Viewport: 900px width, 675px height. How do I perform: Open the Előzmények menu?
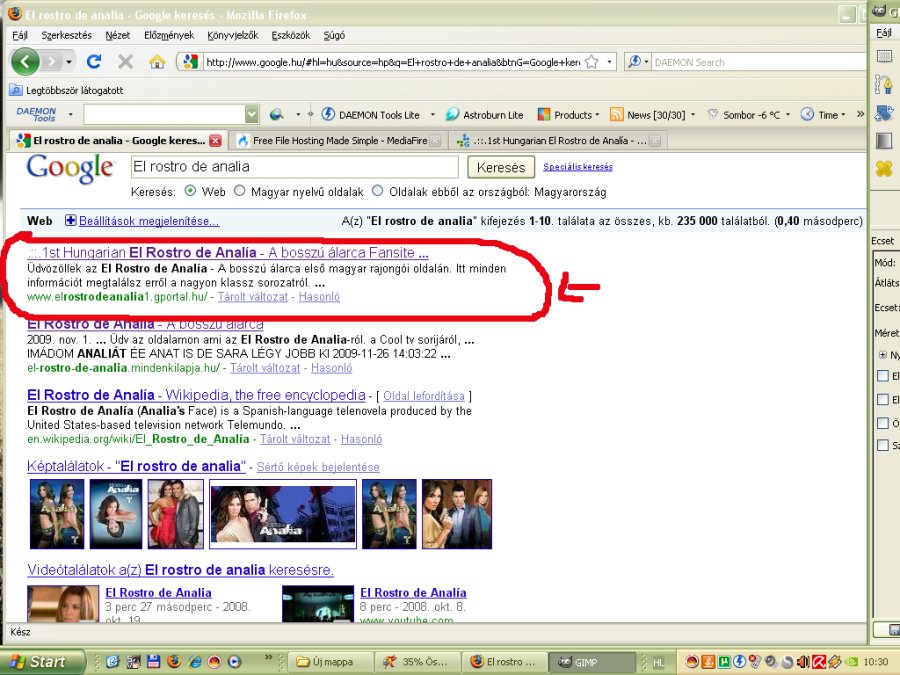169,35
